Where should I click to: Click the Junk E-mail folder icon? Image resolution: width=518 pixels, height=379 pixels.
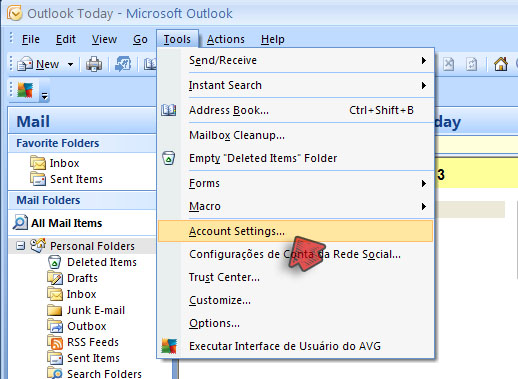[54, 310]
